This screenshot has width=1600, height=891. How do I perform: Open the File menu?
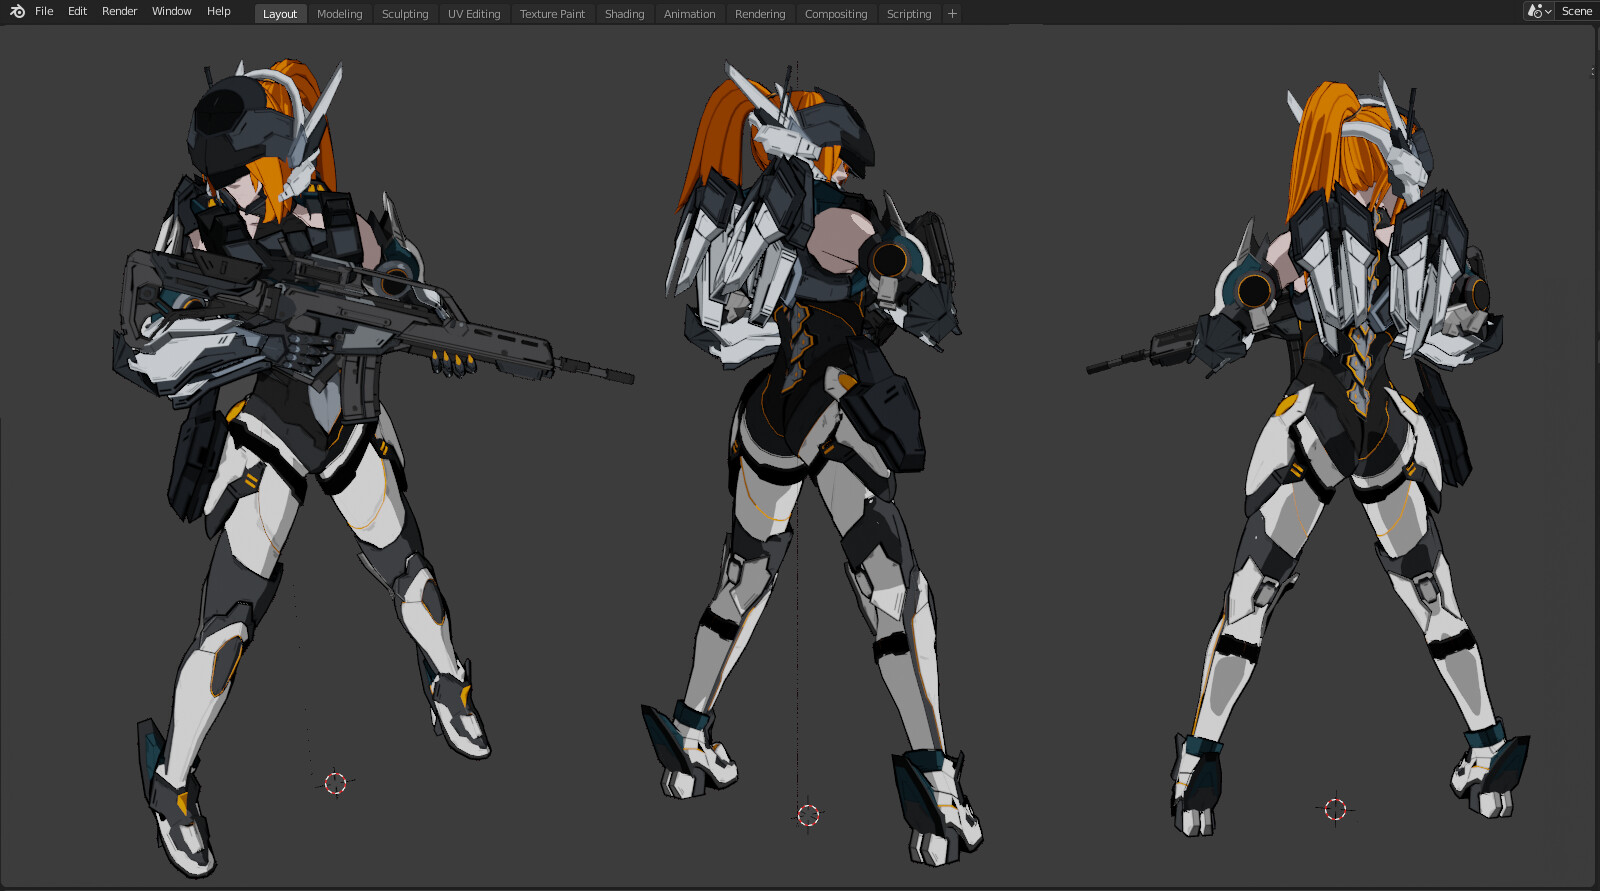click(x=44, y=11)
